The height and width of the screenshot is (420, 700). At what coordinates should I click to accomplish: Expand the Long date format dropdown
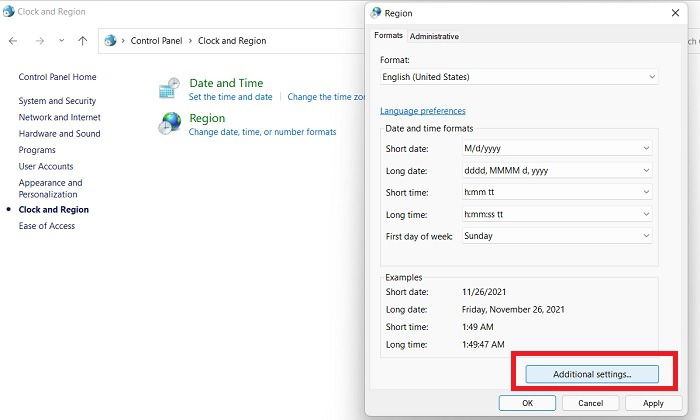pos(557,170)
